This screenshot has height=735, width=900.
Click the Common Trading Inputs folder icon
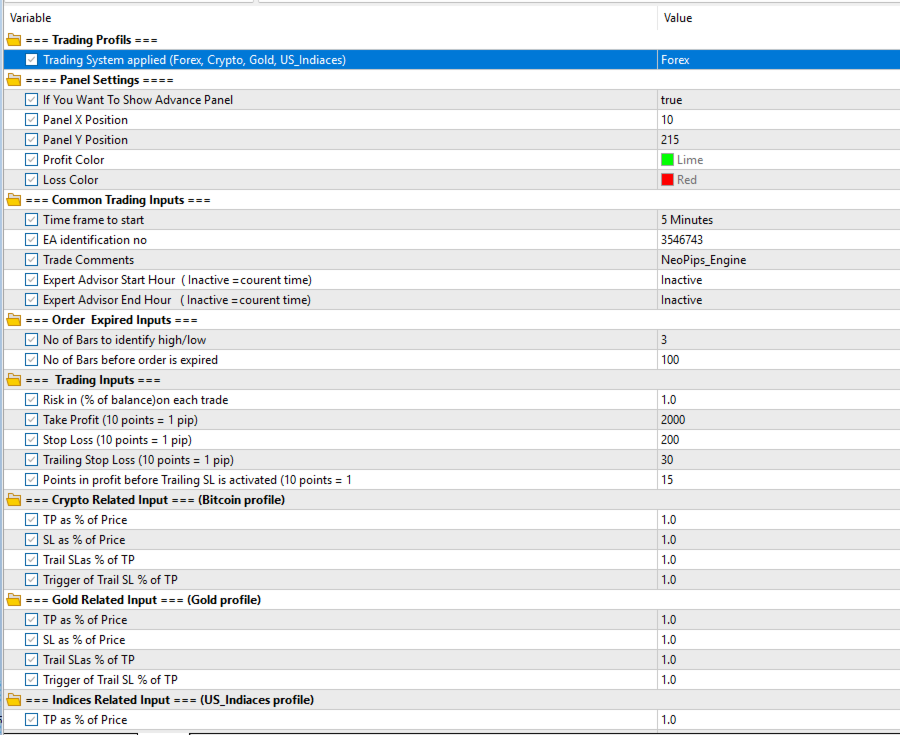click(x=14, y=200)
